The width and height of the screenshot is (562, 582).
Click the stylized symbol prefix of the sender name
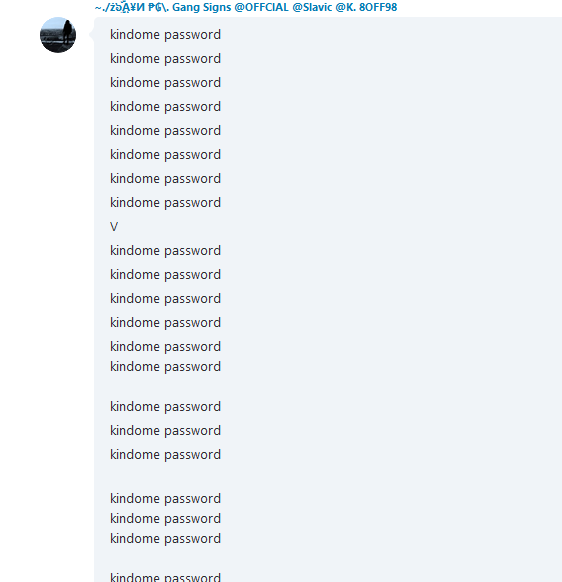(132, 7)
